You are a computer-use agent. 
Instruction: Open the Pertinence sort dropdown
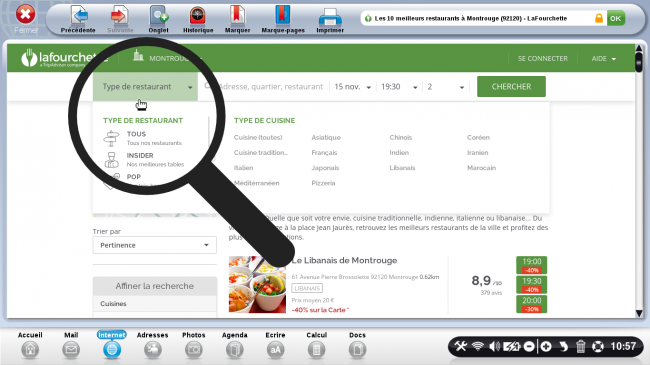coord(155,245)
